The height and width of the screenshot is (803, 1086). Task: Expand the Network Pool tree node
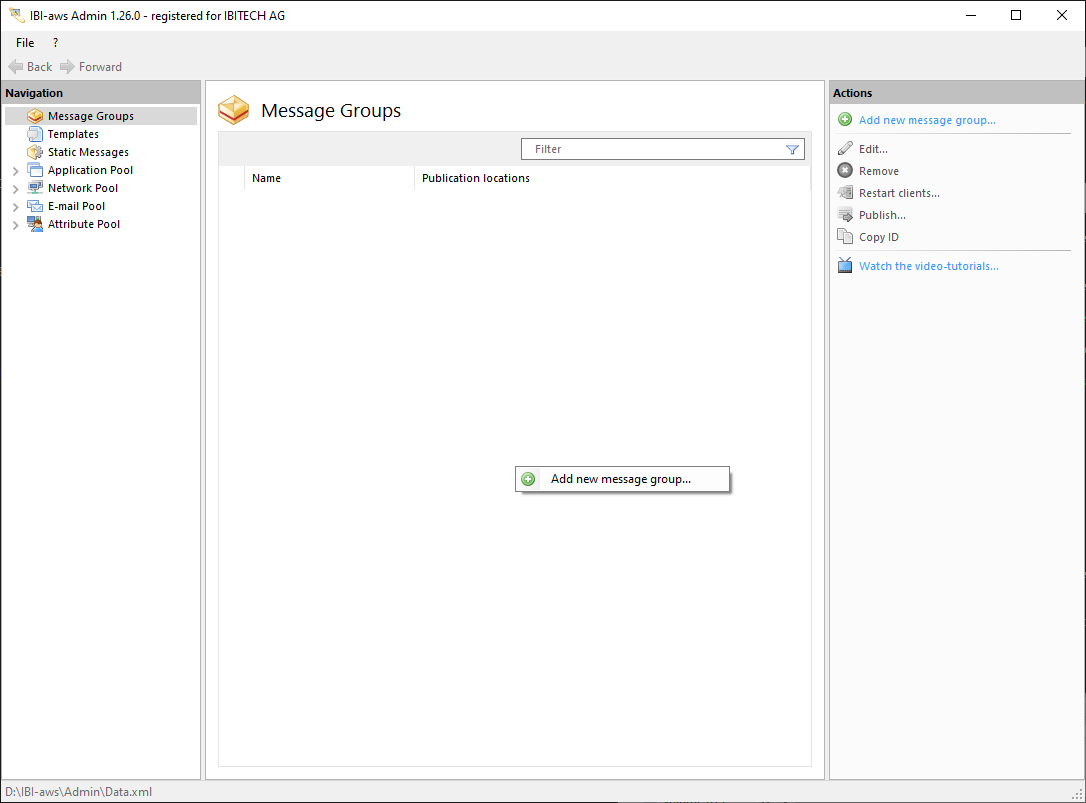pos(15,189)
